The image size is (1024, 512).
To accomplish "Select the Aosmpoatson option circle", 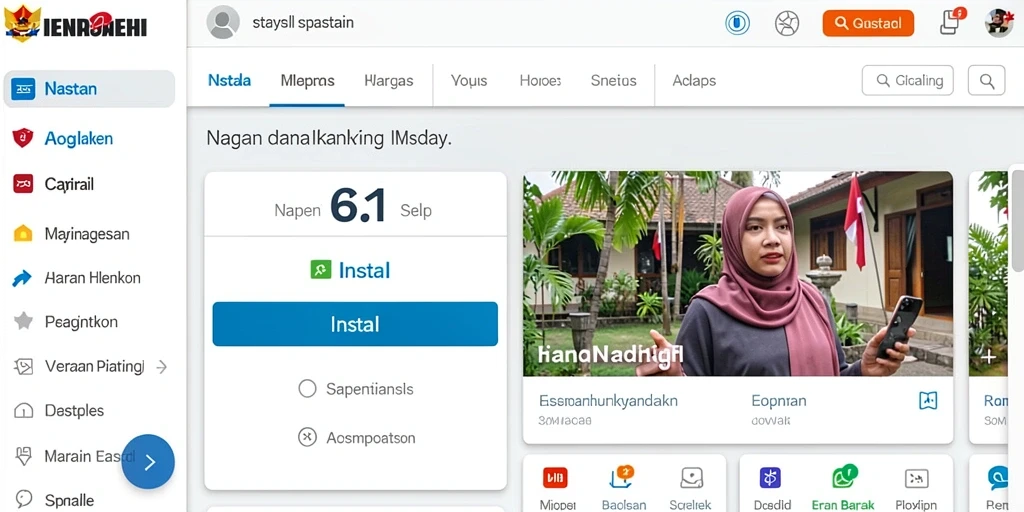I will pyautogui.click(x=307, y=437).
